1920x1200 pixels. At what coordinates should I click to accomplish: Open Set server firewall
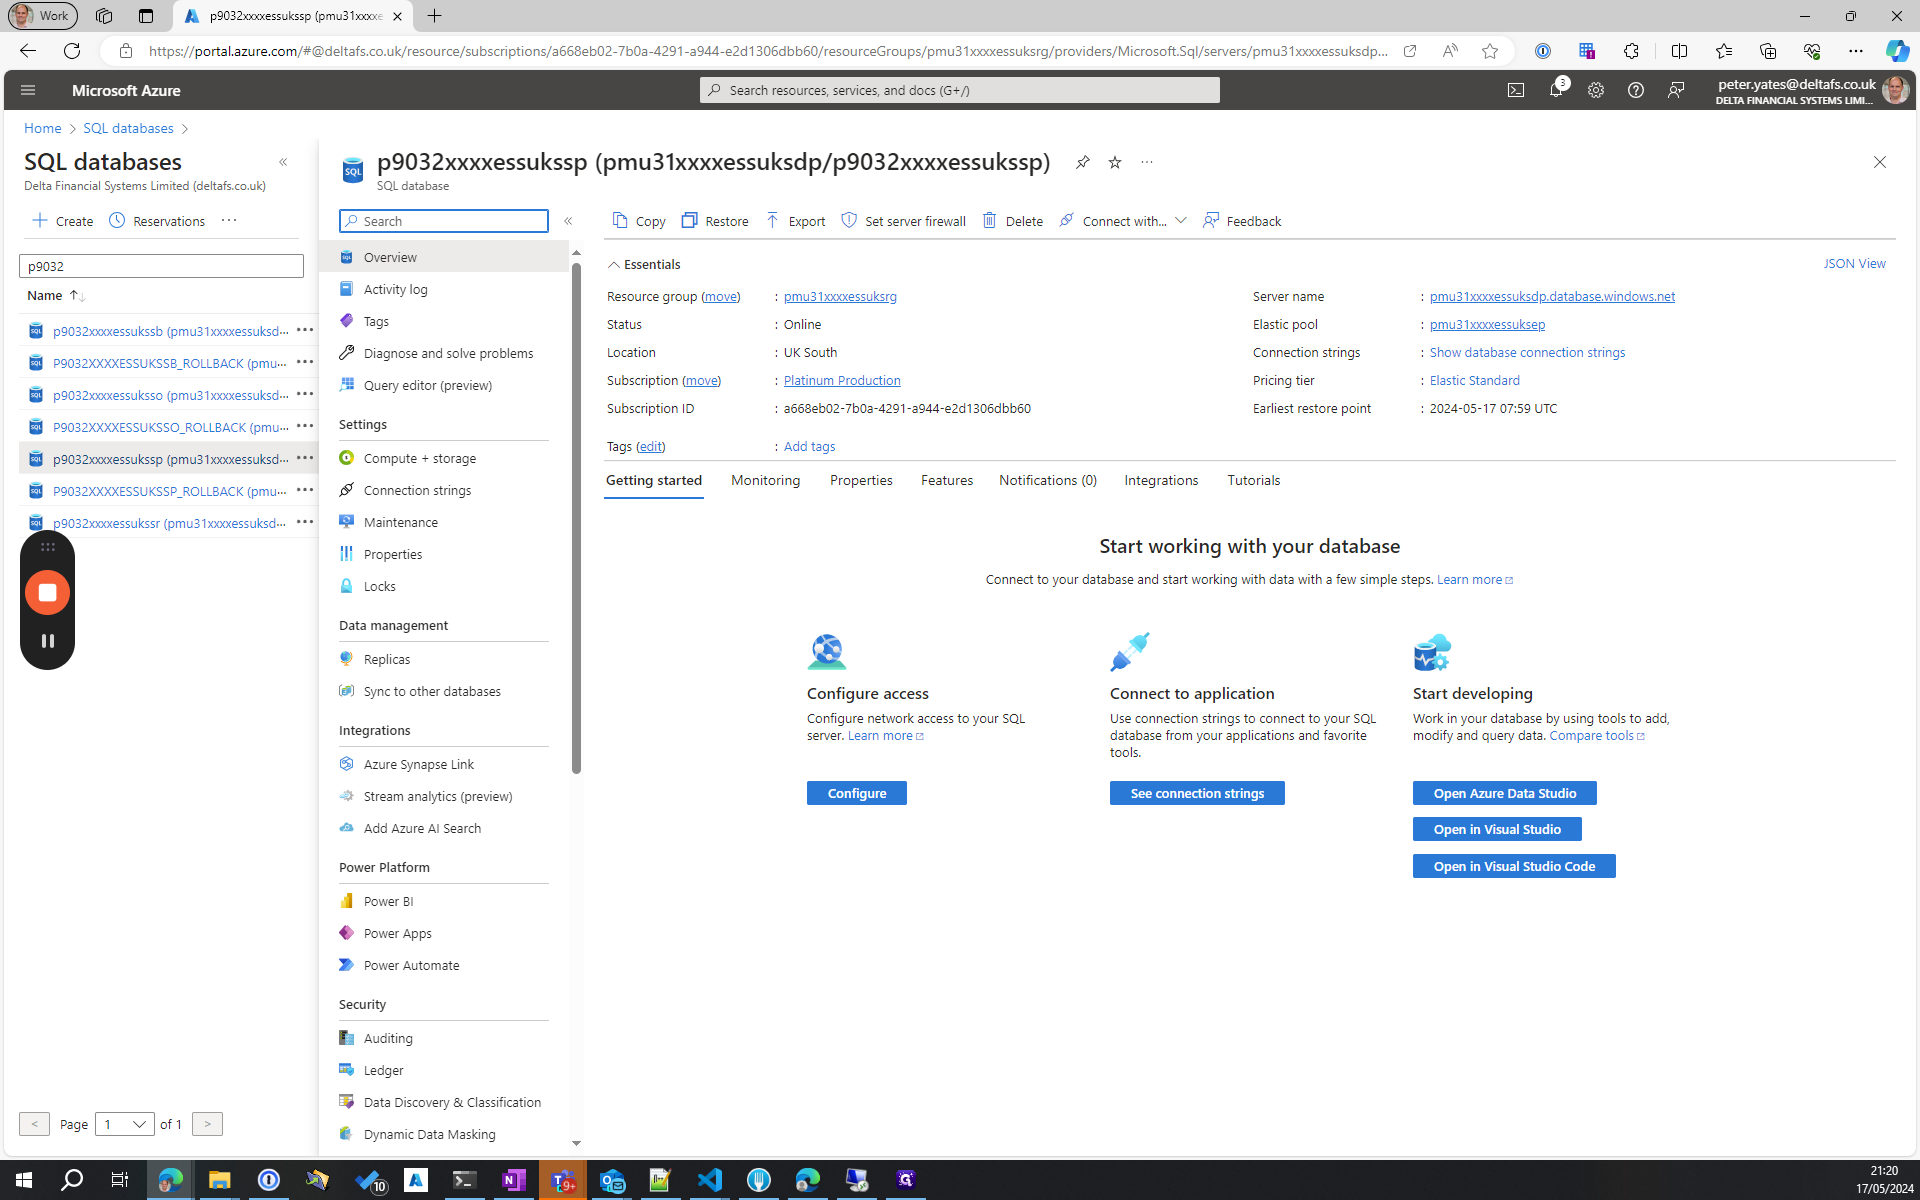coord(904,221)
